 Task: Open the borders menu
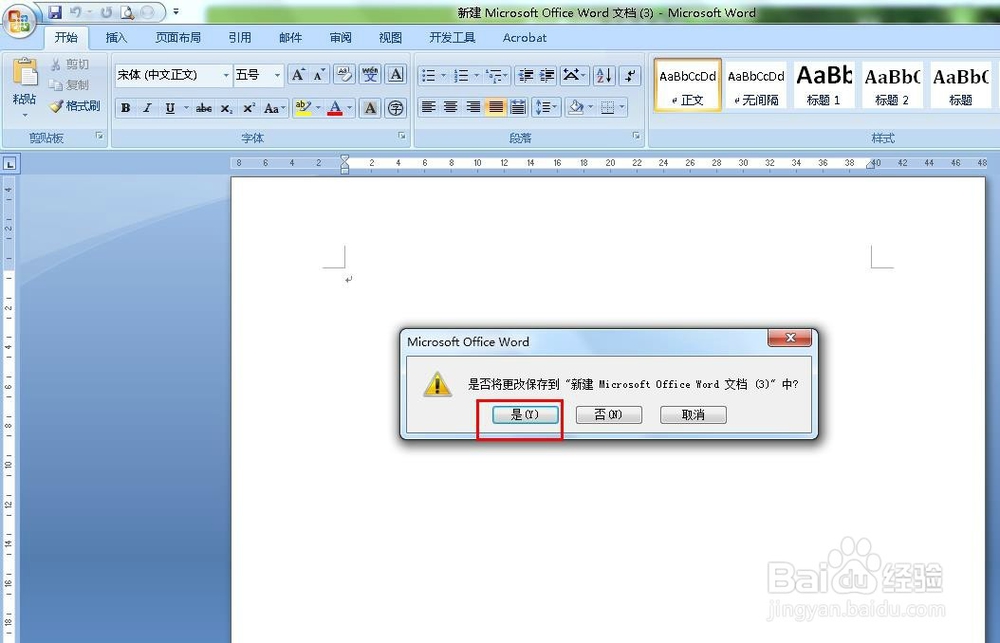click(x=613, y=107)
